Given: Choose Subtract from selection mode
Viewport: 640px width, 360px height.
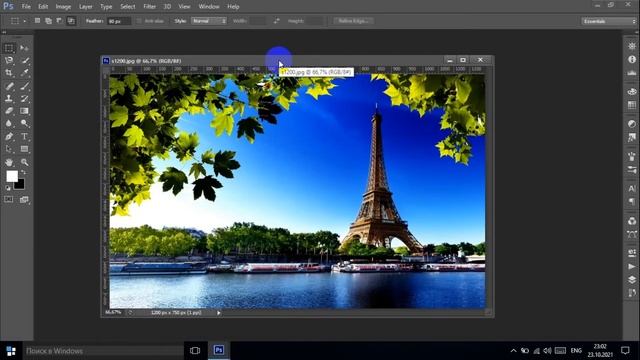Looking at the screenshot, I should (x=59, y=21).
